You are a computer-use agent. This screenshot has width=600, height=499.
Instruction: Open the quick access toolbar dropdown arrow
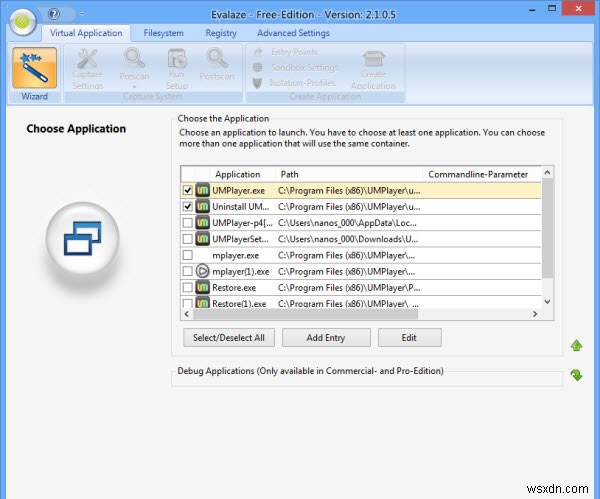pyautogui.click(x=82, y=15)
